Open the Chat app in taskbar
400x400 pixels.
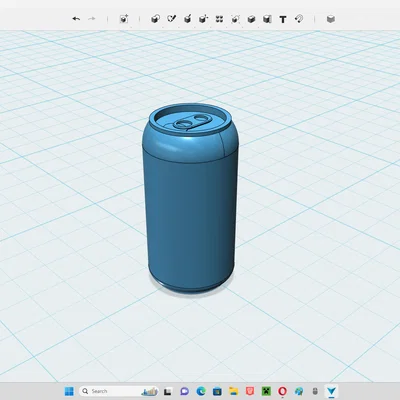pyautogui.click(x=184, y=391)
